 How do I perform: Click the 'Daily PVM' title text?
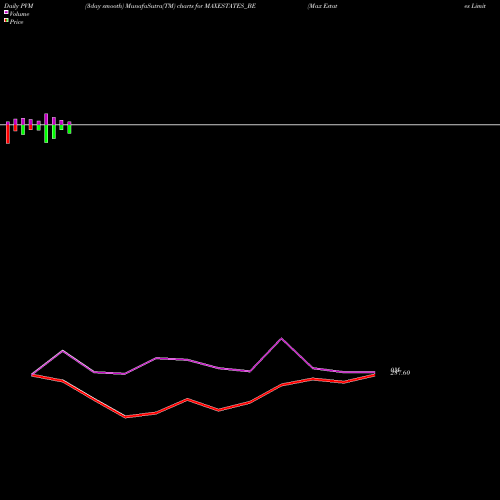[x=19, y=6]
